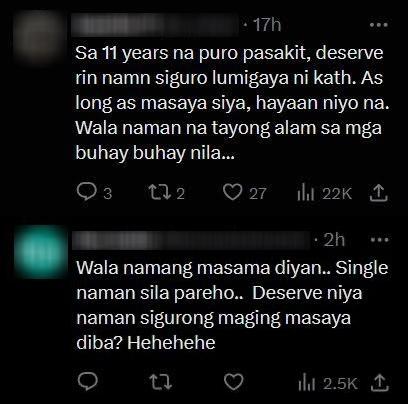Share the 2h tweet
This screenshot has height=404, width=408.
380,382
